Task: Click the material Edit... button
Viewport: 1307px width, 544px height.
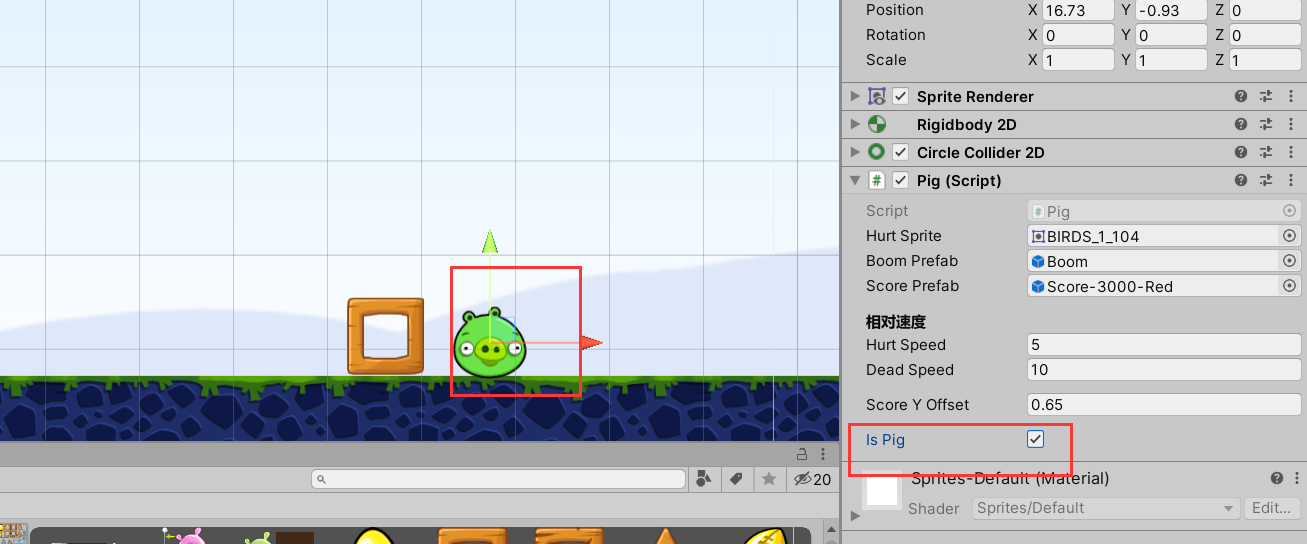Action: point(1271,508)
